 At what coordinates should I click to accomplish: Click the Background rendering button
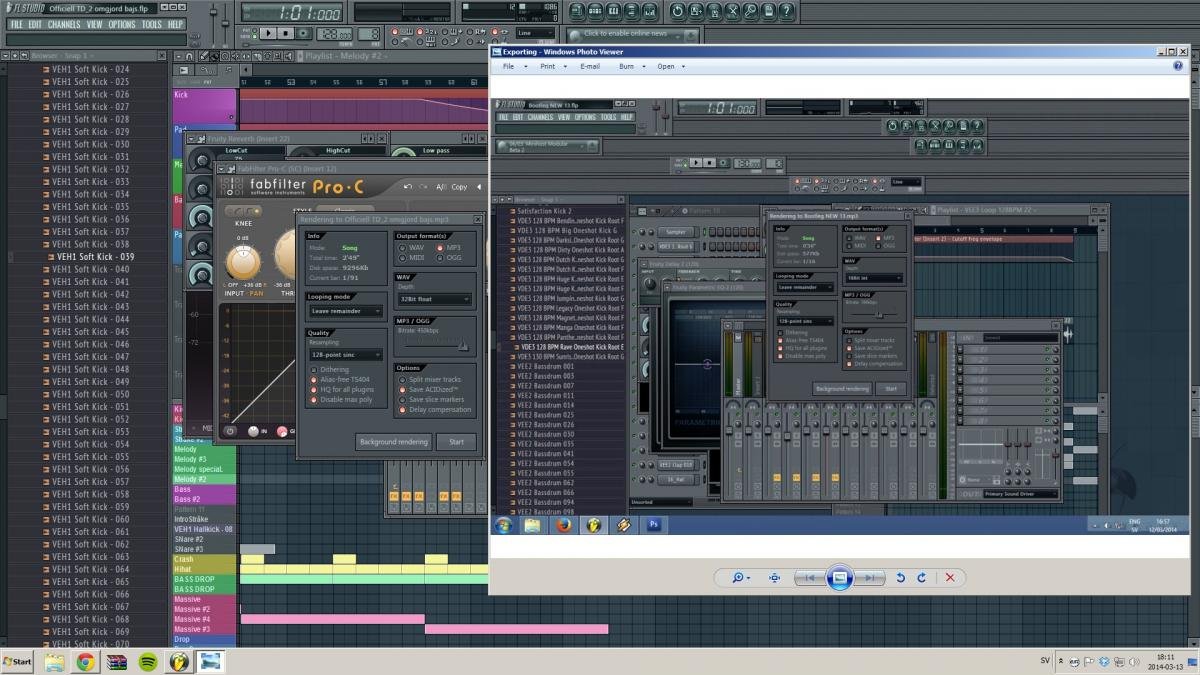click(393, 441)
